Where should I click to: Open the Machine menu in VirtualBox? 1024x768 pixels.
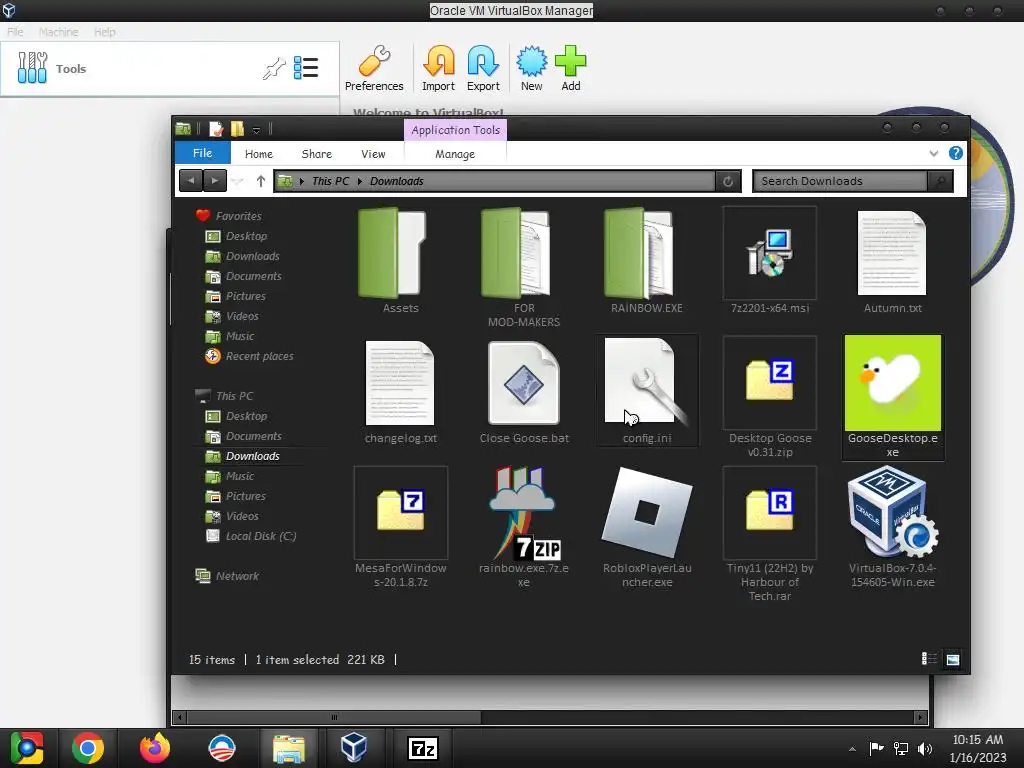[x=58, y=31]
